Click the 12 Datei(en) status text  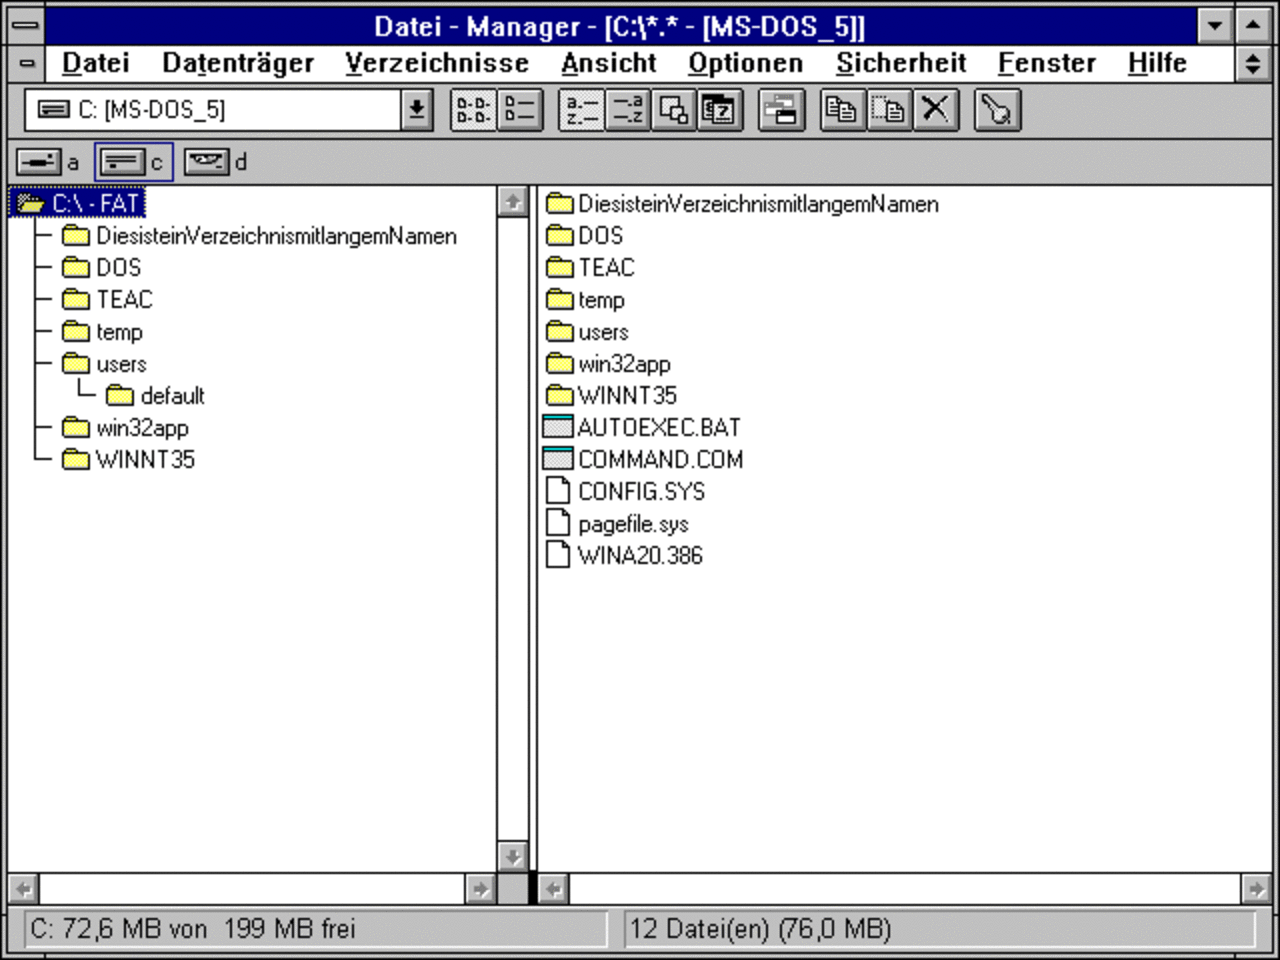(760, 929)
